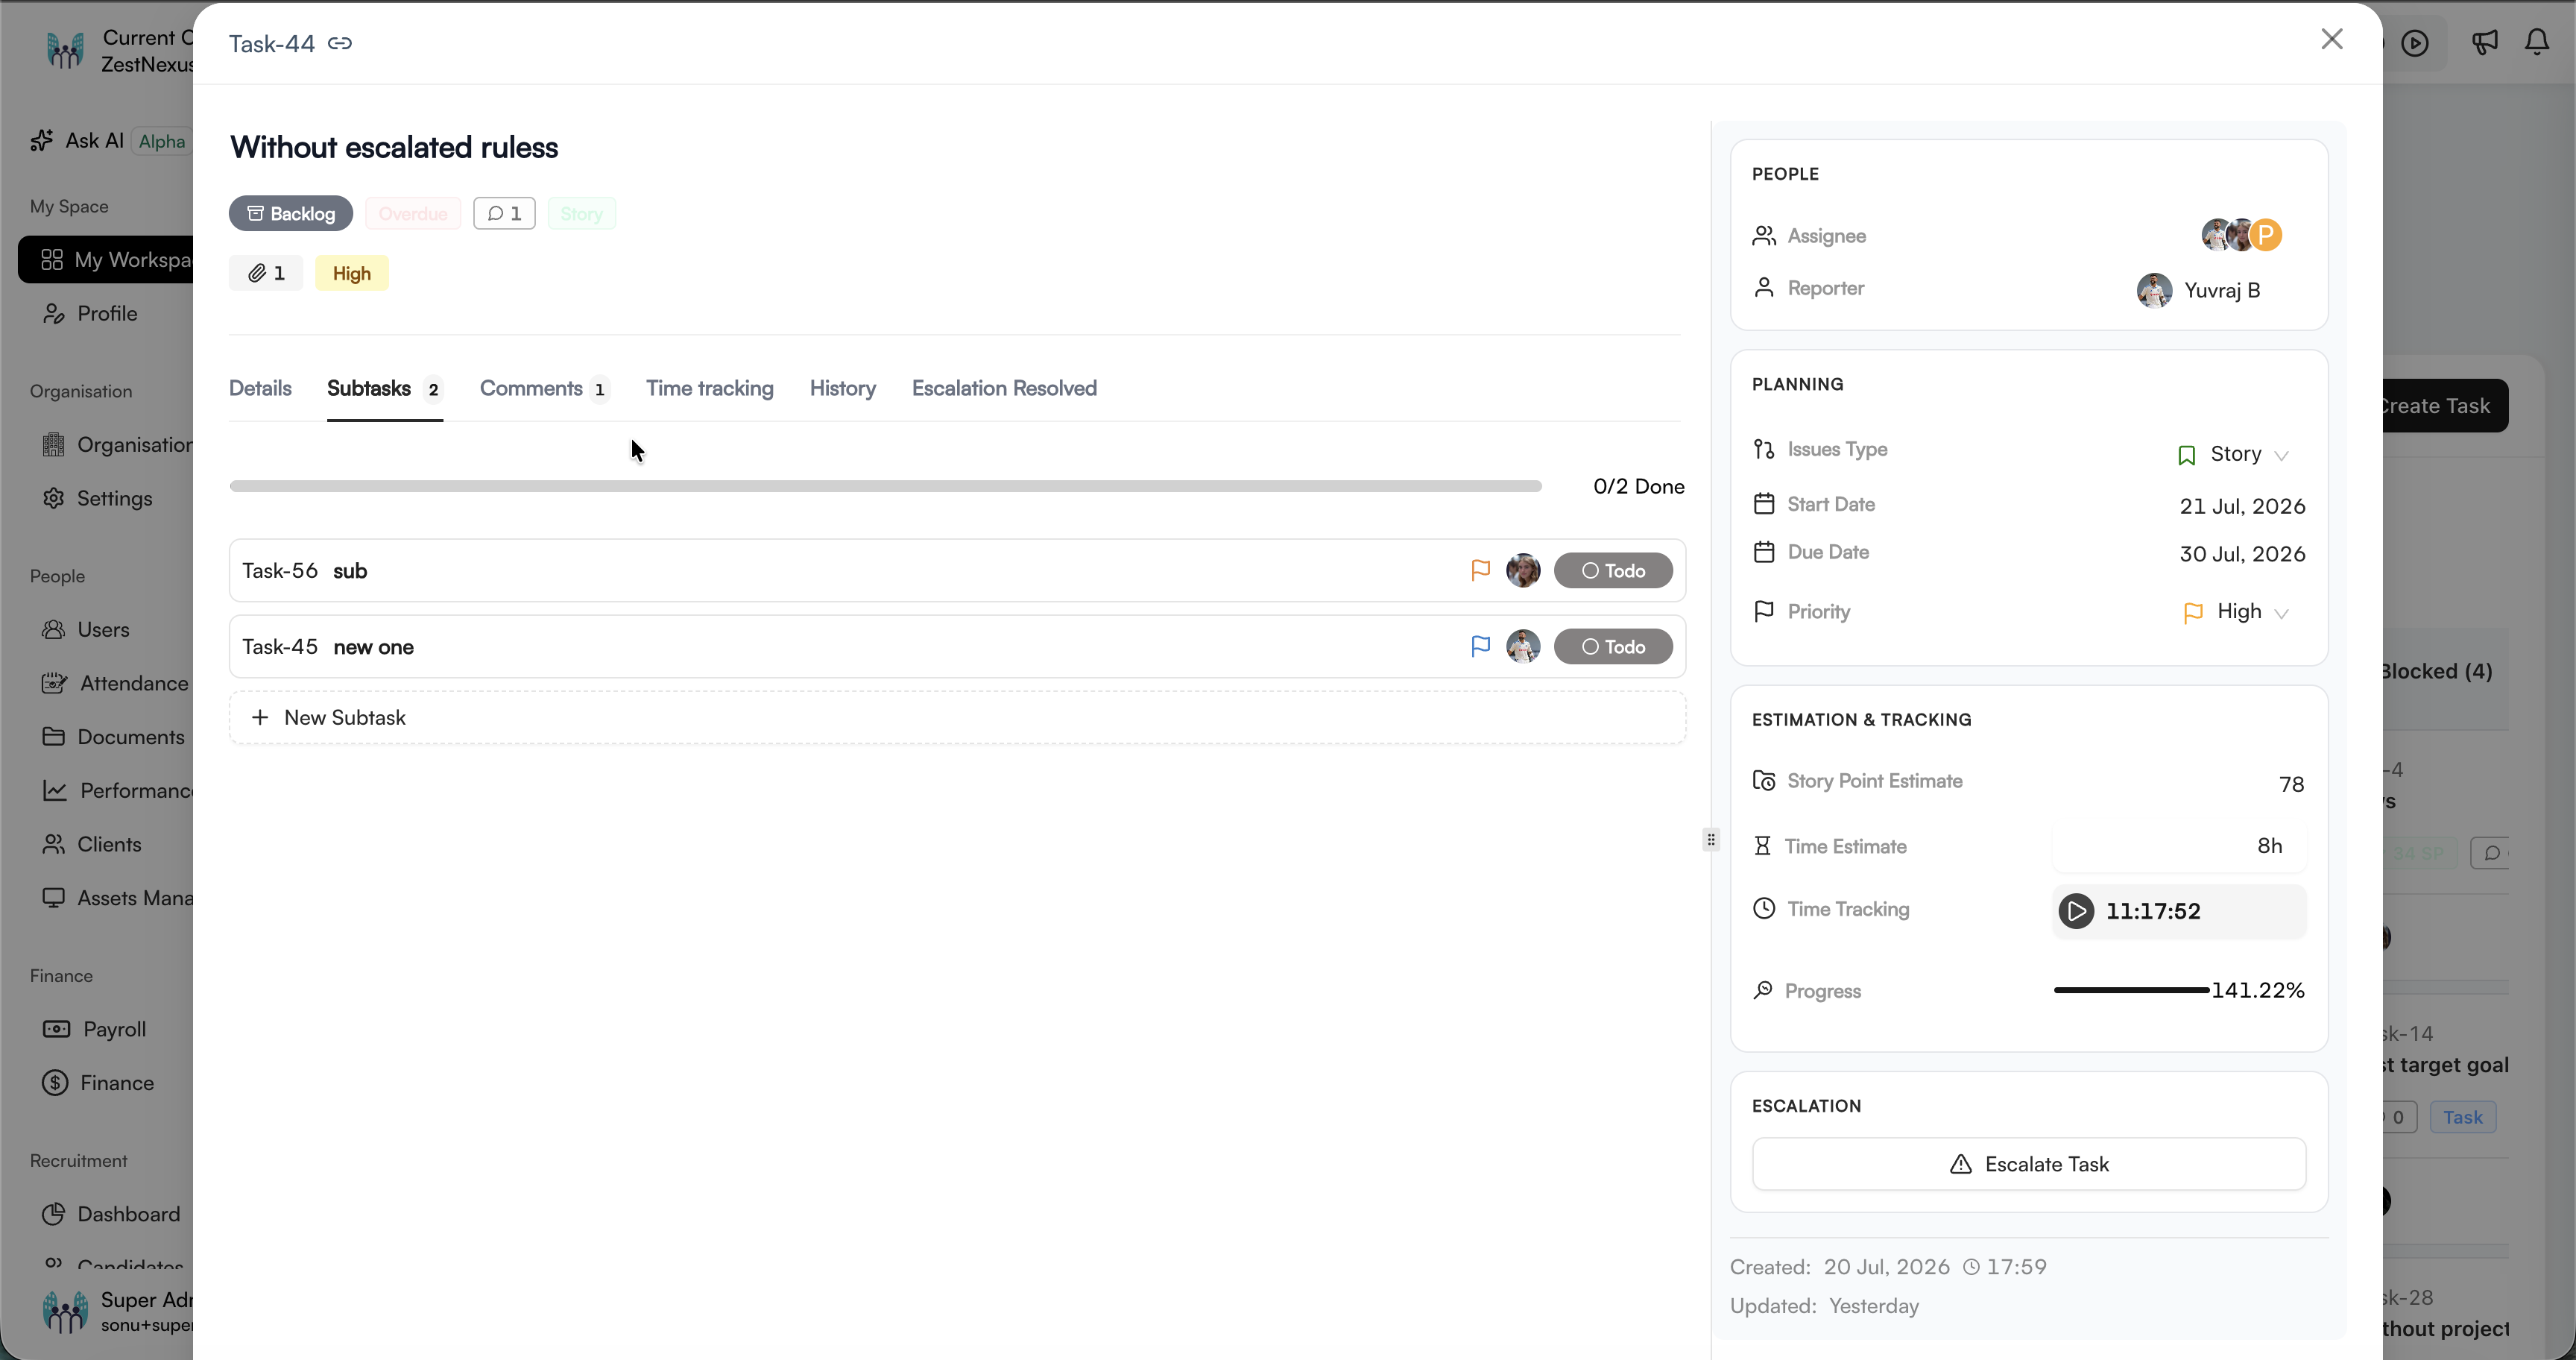
Task: Click the Assignee avatars group
Action: [2241, 235]
